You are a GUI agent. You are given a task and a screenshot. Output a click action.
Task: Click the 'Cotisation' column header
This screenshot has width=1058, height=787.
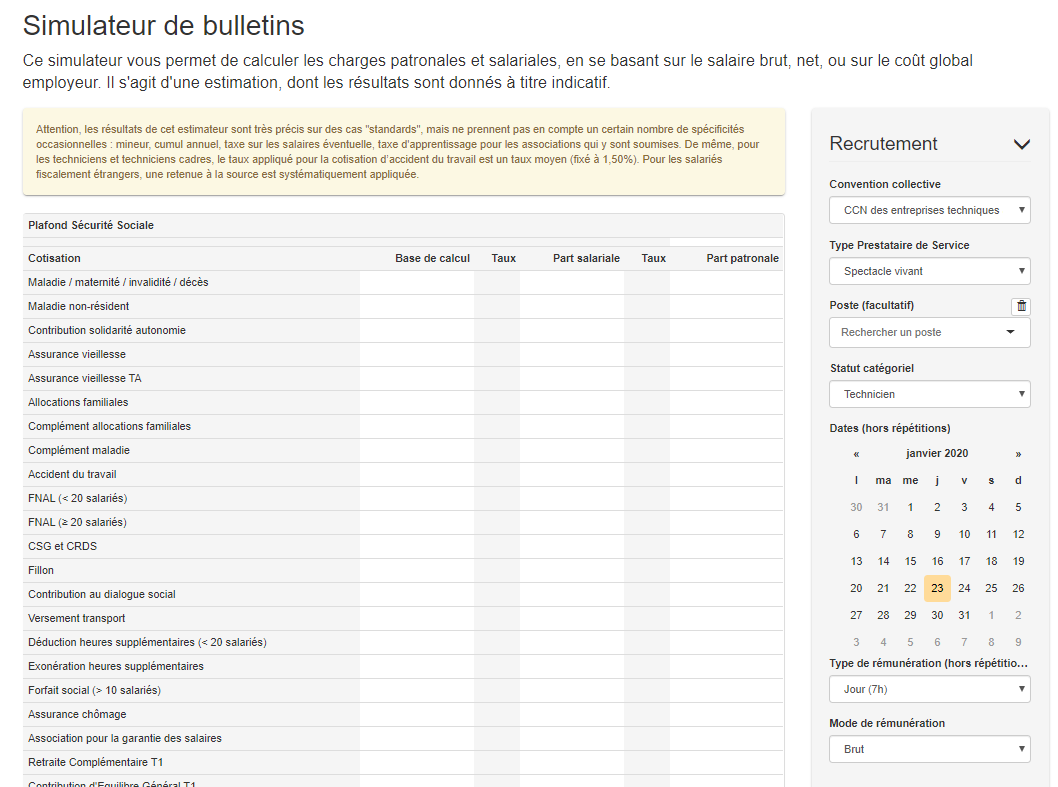point(55,258)
